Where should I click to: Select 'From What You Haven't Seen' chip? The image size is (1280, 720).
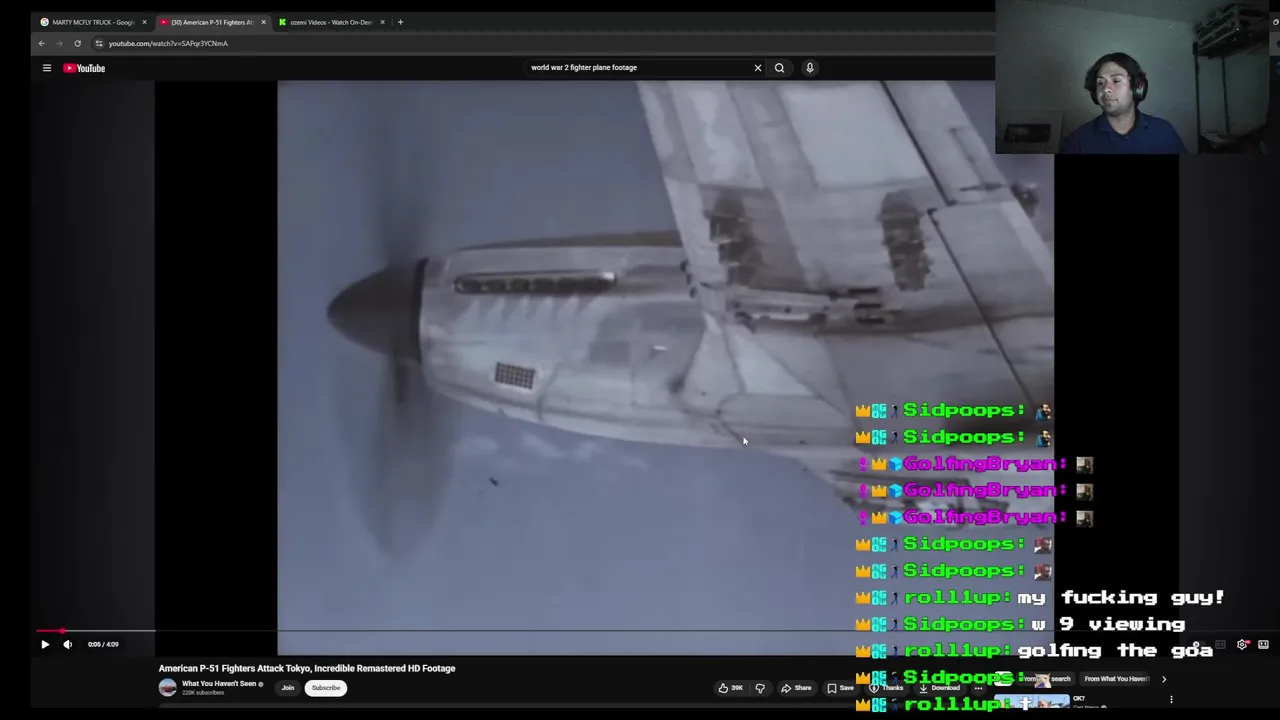1116,679
